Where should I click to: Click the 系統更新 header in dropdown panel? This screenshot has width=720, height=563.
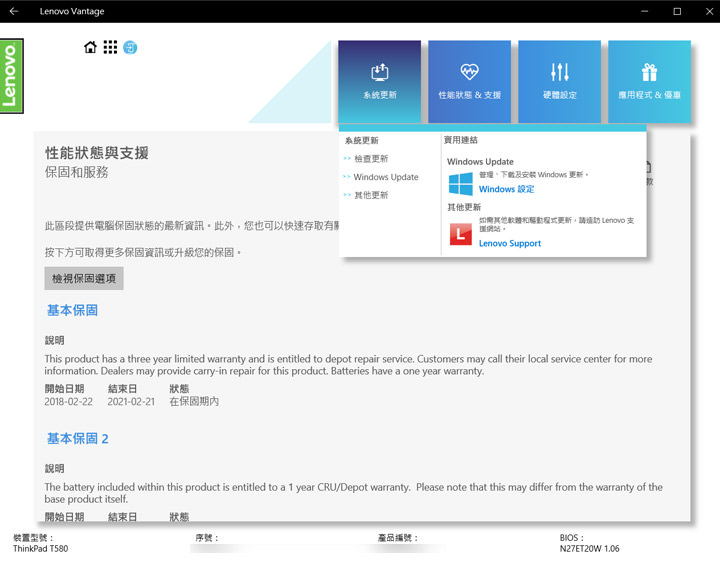point(361,141)
